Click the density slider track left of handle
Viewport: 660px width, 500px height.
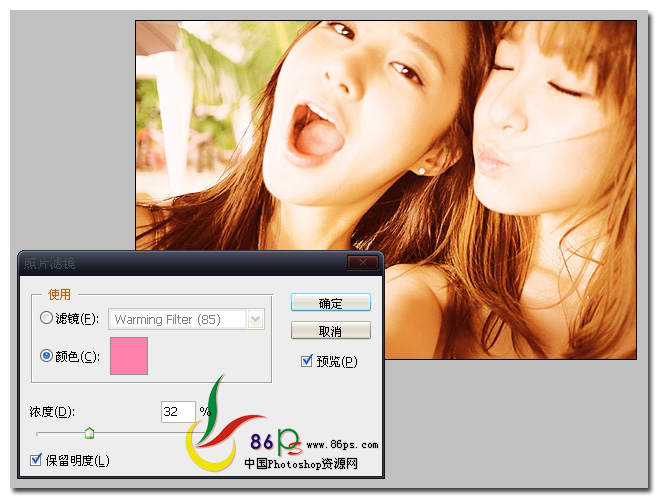tap(60, 434)
